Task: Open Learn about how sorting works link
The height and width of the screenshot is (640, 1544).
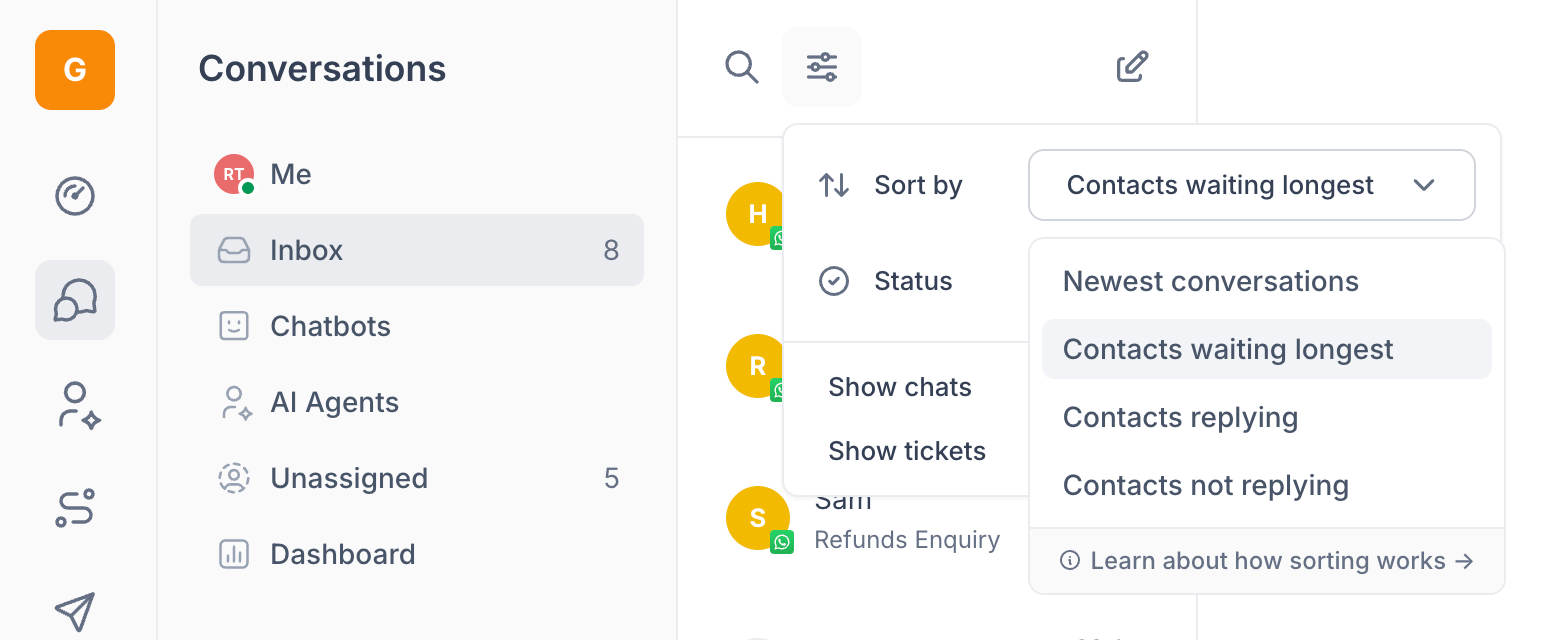Action: tap(1267, 561)
